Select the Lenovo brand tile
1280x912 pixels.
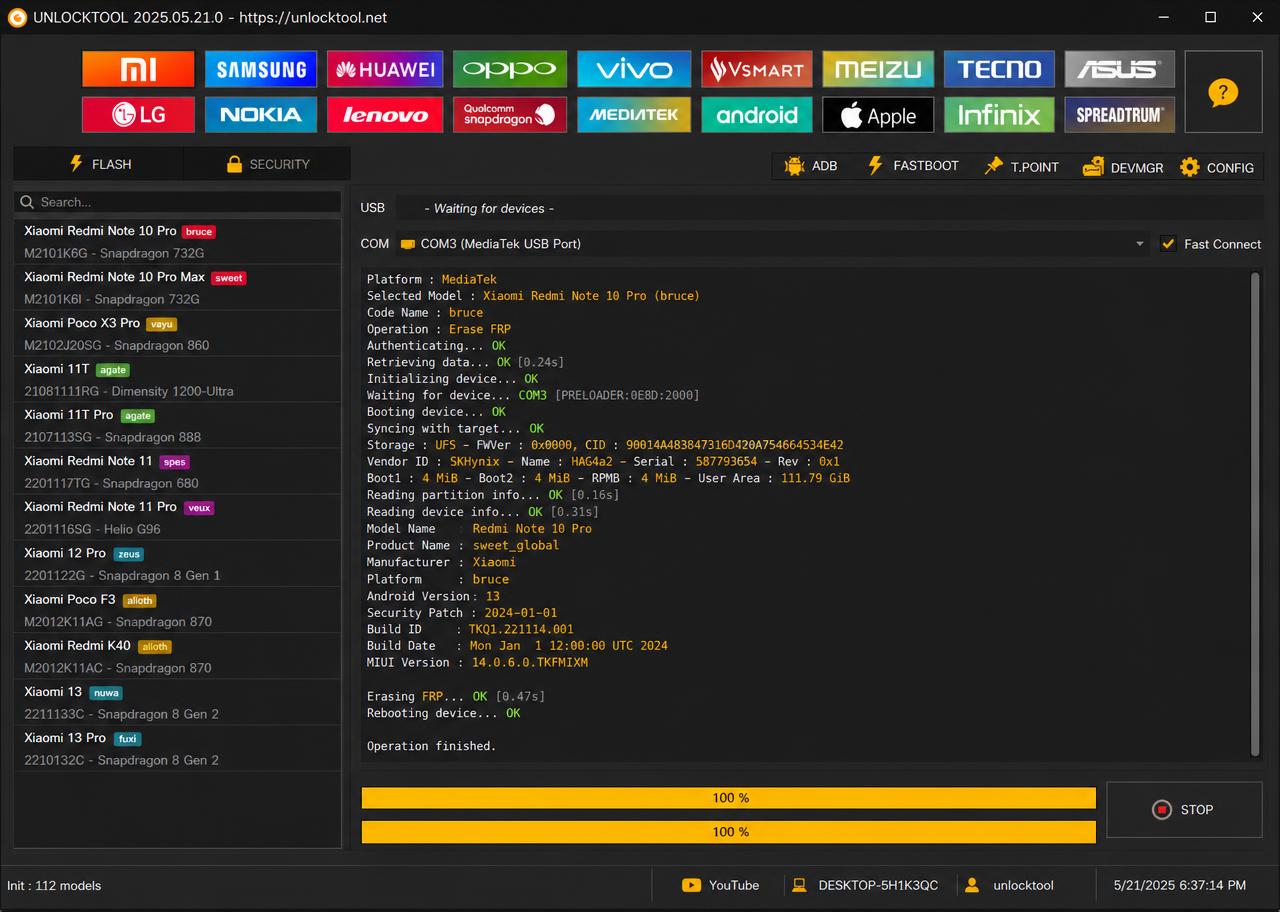[385, 115]
